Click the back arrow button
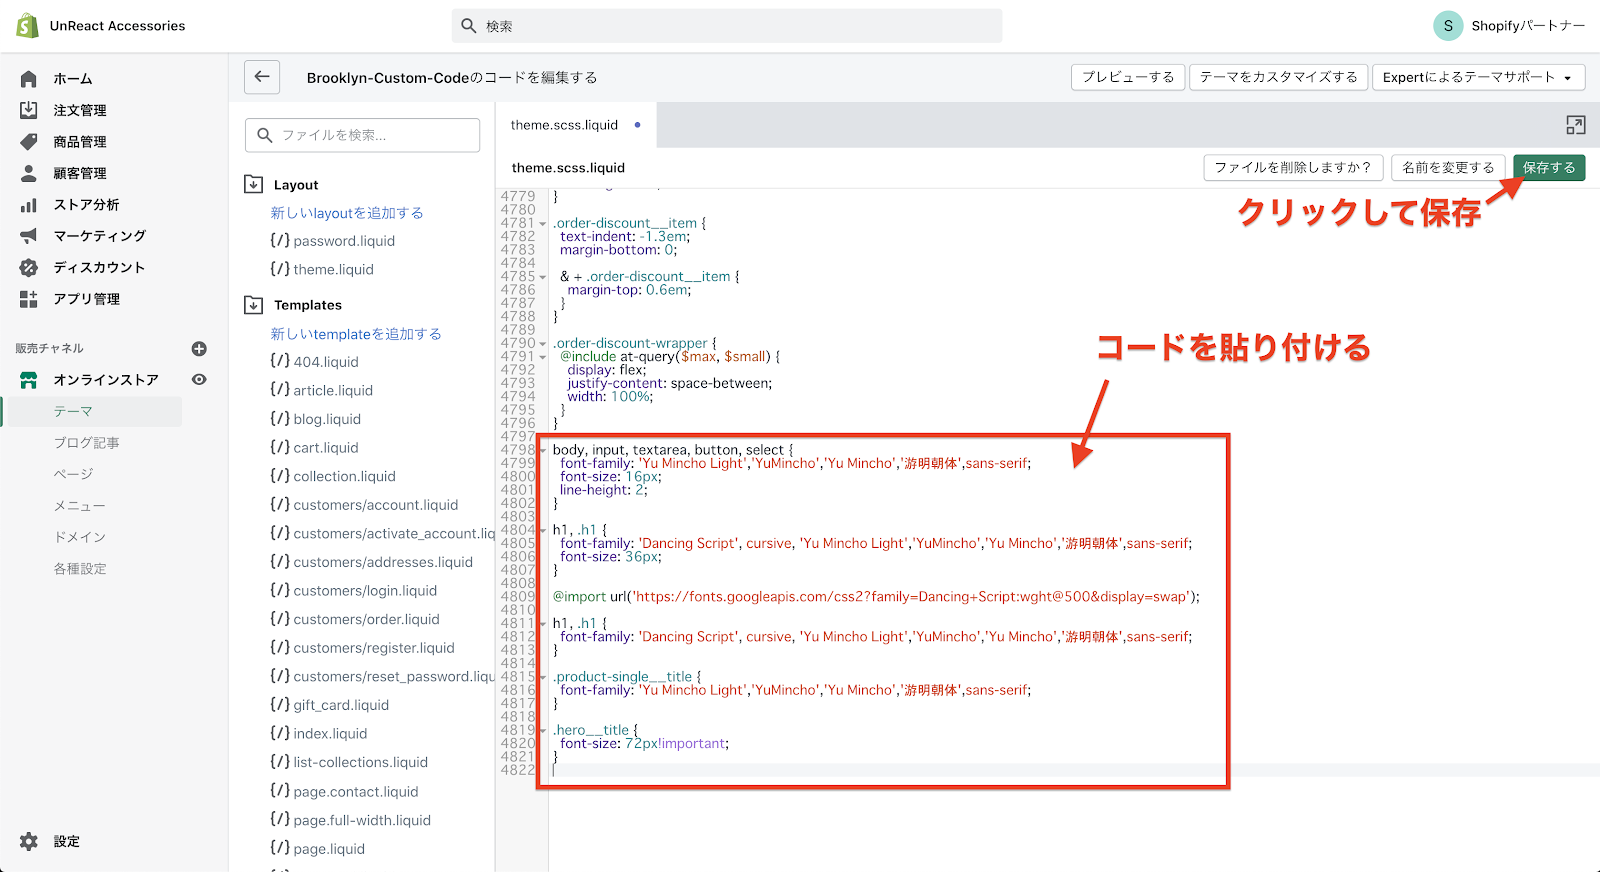This screenshot has width=1600, height=872. [x=262, y=77]
